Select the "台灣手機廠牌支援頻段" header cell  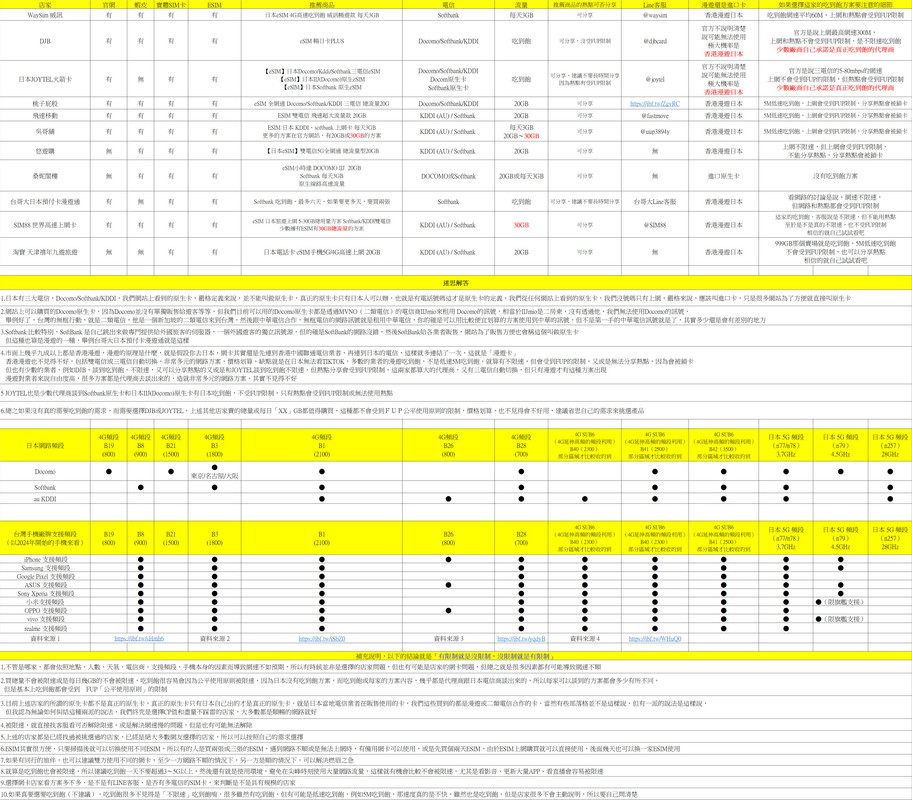[45, 538]
